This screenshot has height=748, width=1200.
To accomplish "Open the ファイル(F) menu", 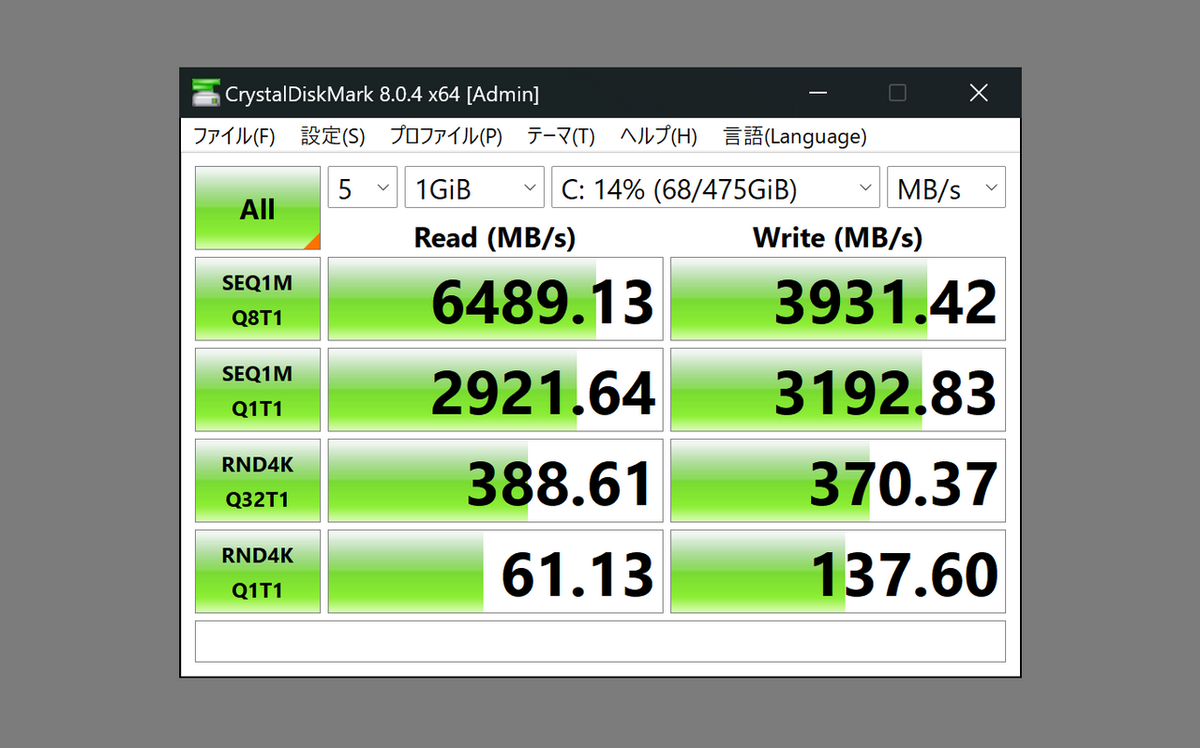I will 234,136.
